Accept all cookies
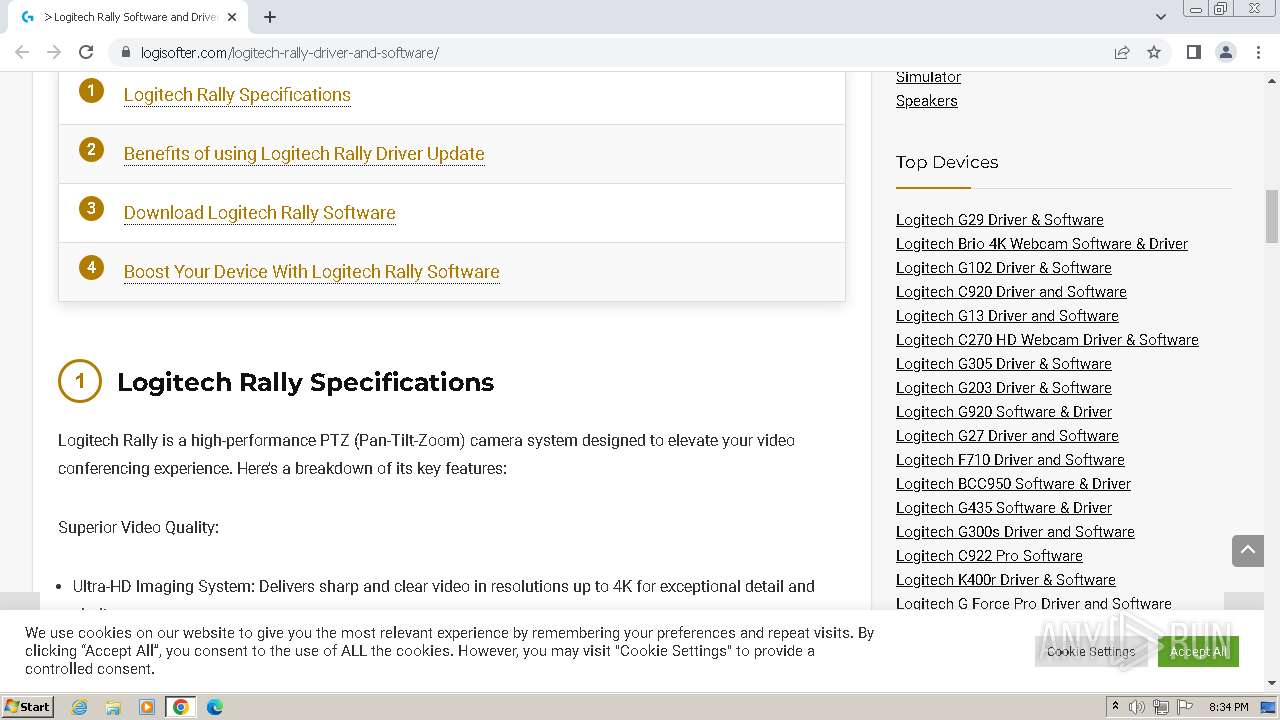Screen dimensions: 1280x720 pyautogui.click(x=1198, y=651)
